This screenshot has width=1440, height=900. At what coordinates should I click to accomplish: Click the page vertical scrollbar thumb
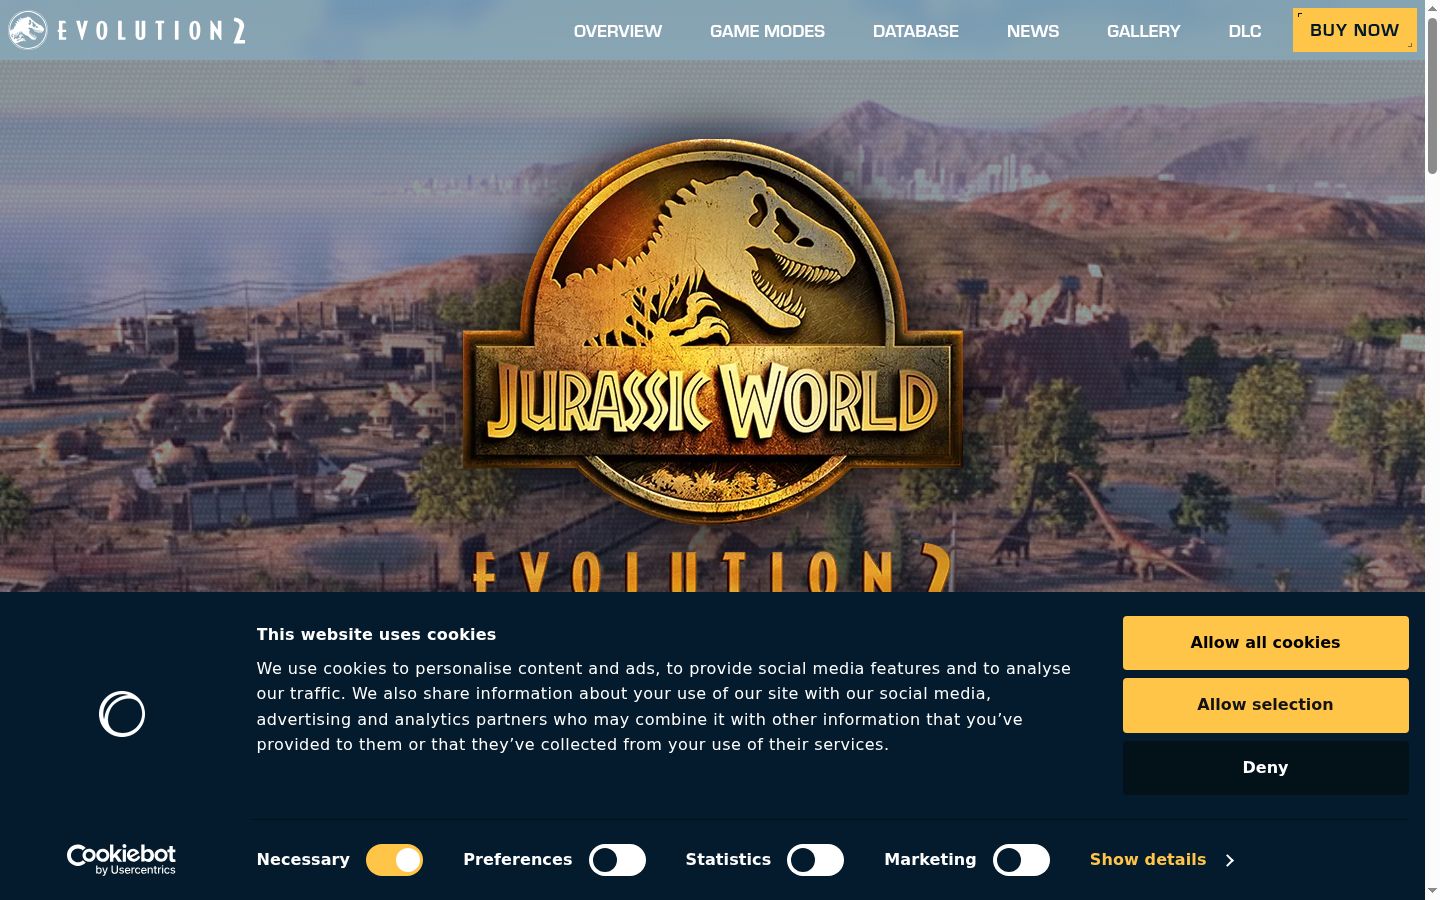pos(1432,95)
